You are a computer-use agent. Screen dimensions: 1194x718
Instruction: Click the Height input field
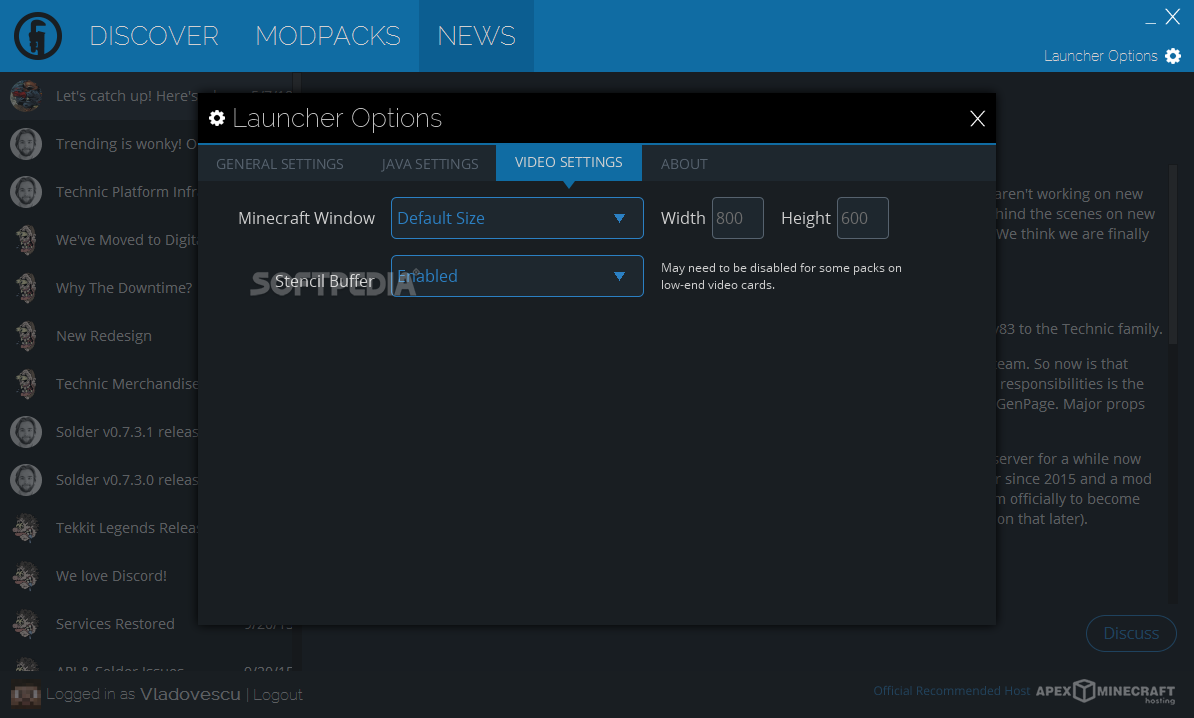[x=863, y=218]
